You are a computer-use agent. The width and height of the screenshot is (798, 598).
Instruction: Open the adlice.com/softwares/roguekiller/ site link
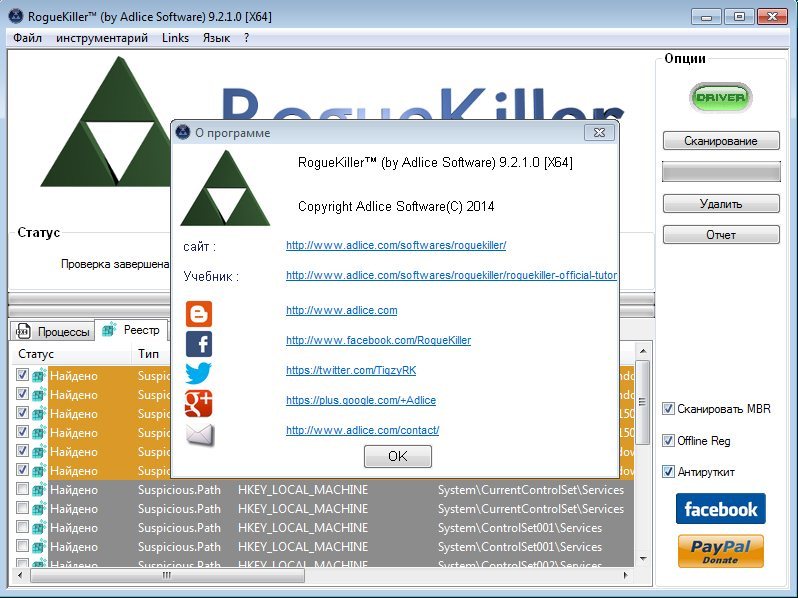pos(396,245)
